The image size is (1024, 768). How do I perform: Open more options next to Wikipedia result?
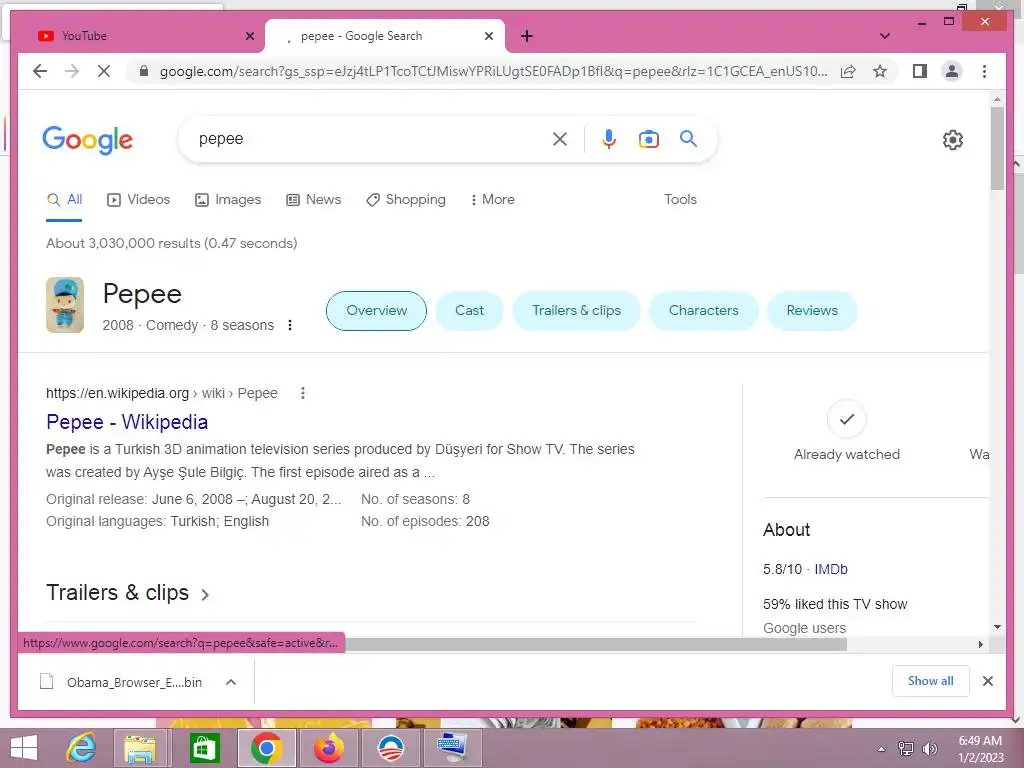click(302, 393)
